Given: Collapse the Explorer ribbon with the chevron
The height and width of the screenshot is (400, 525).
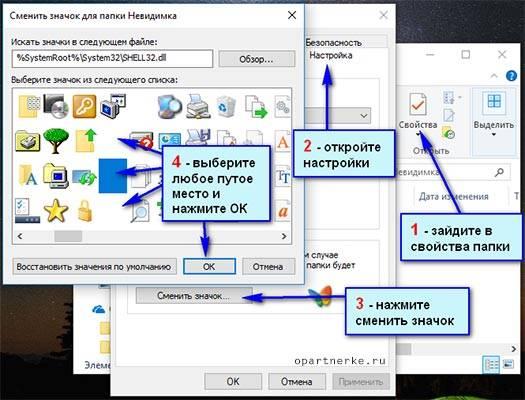Looking at the screenshot, I should [x=494, y=76].
